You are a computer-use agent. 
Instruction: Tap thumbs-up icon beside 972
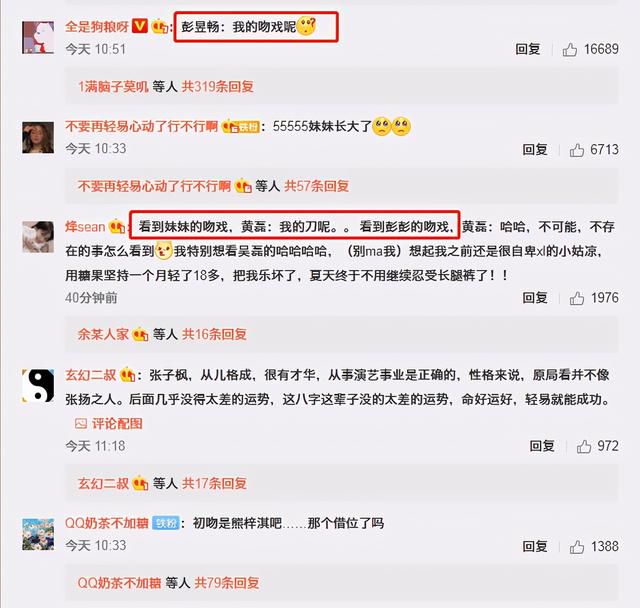584,446
